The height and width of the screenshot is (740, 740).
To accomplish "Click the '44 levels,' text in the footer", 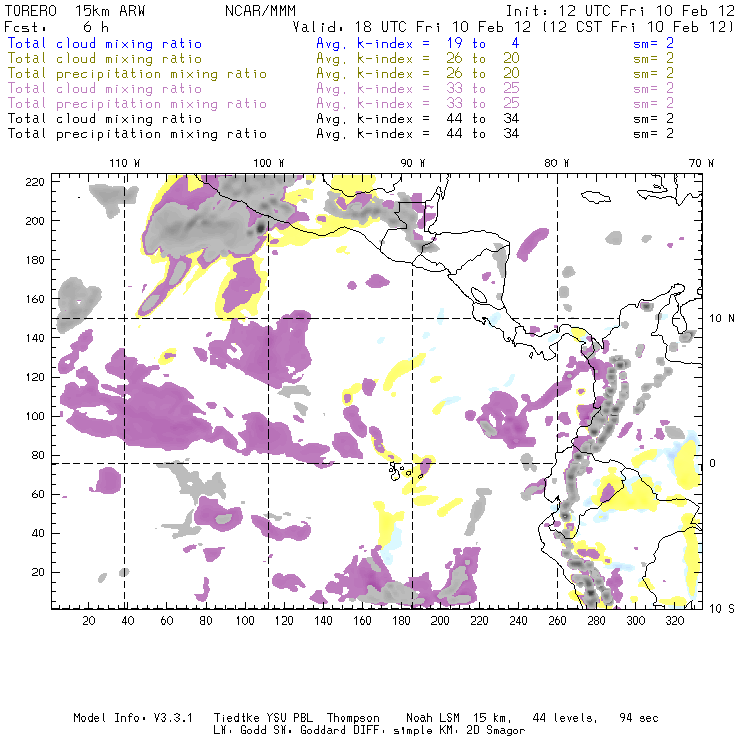I will 565,719.
